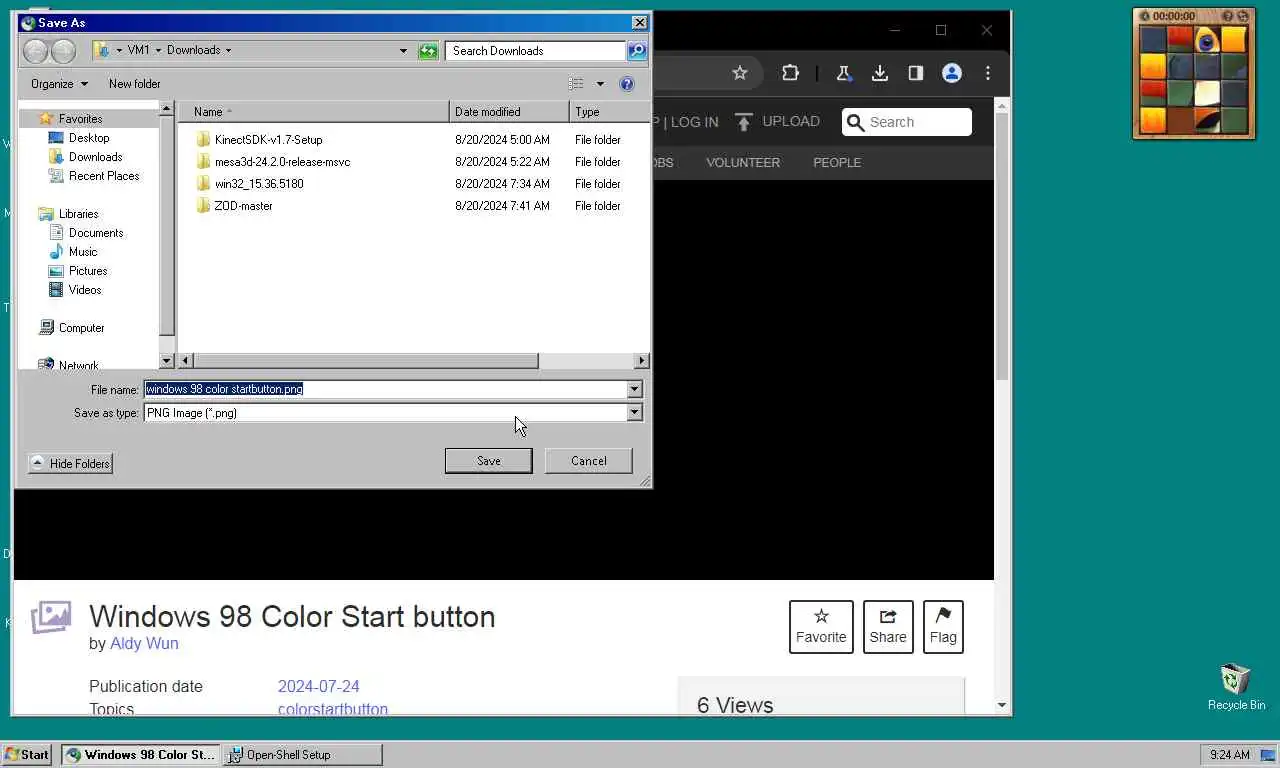
Task: Open the 2024-07-24 publication date link
Action: pos(318,687)
